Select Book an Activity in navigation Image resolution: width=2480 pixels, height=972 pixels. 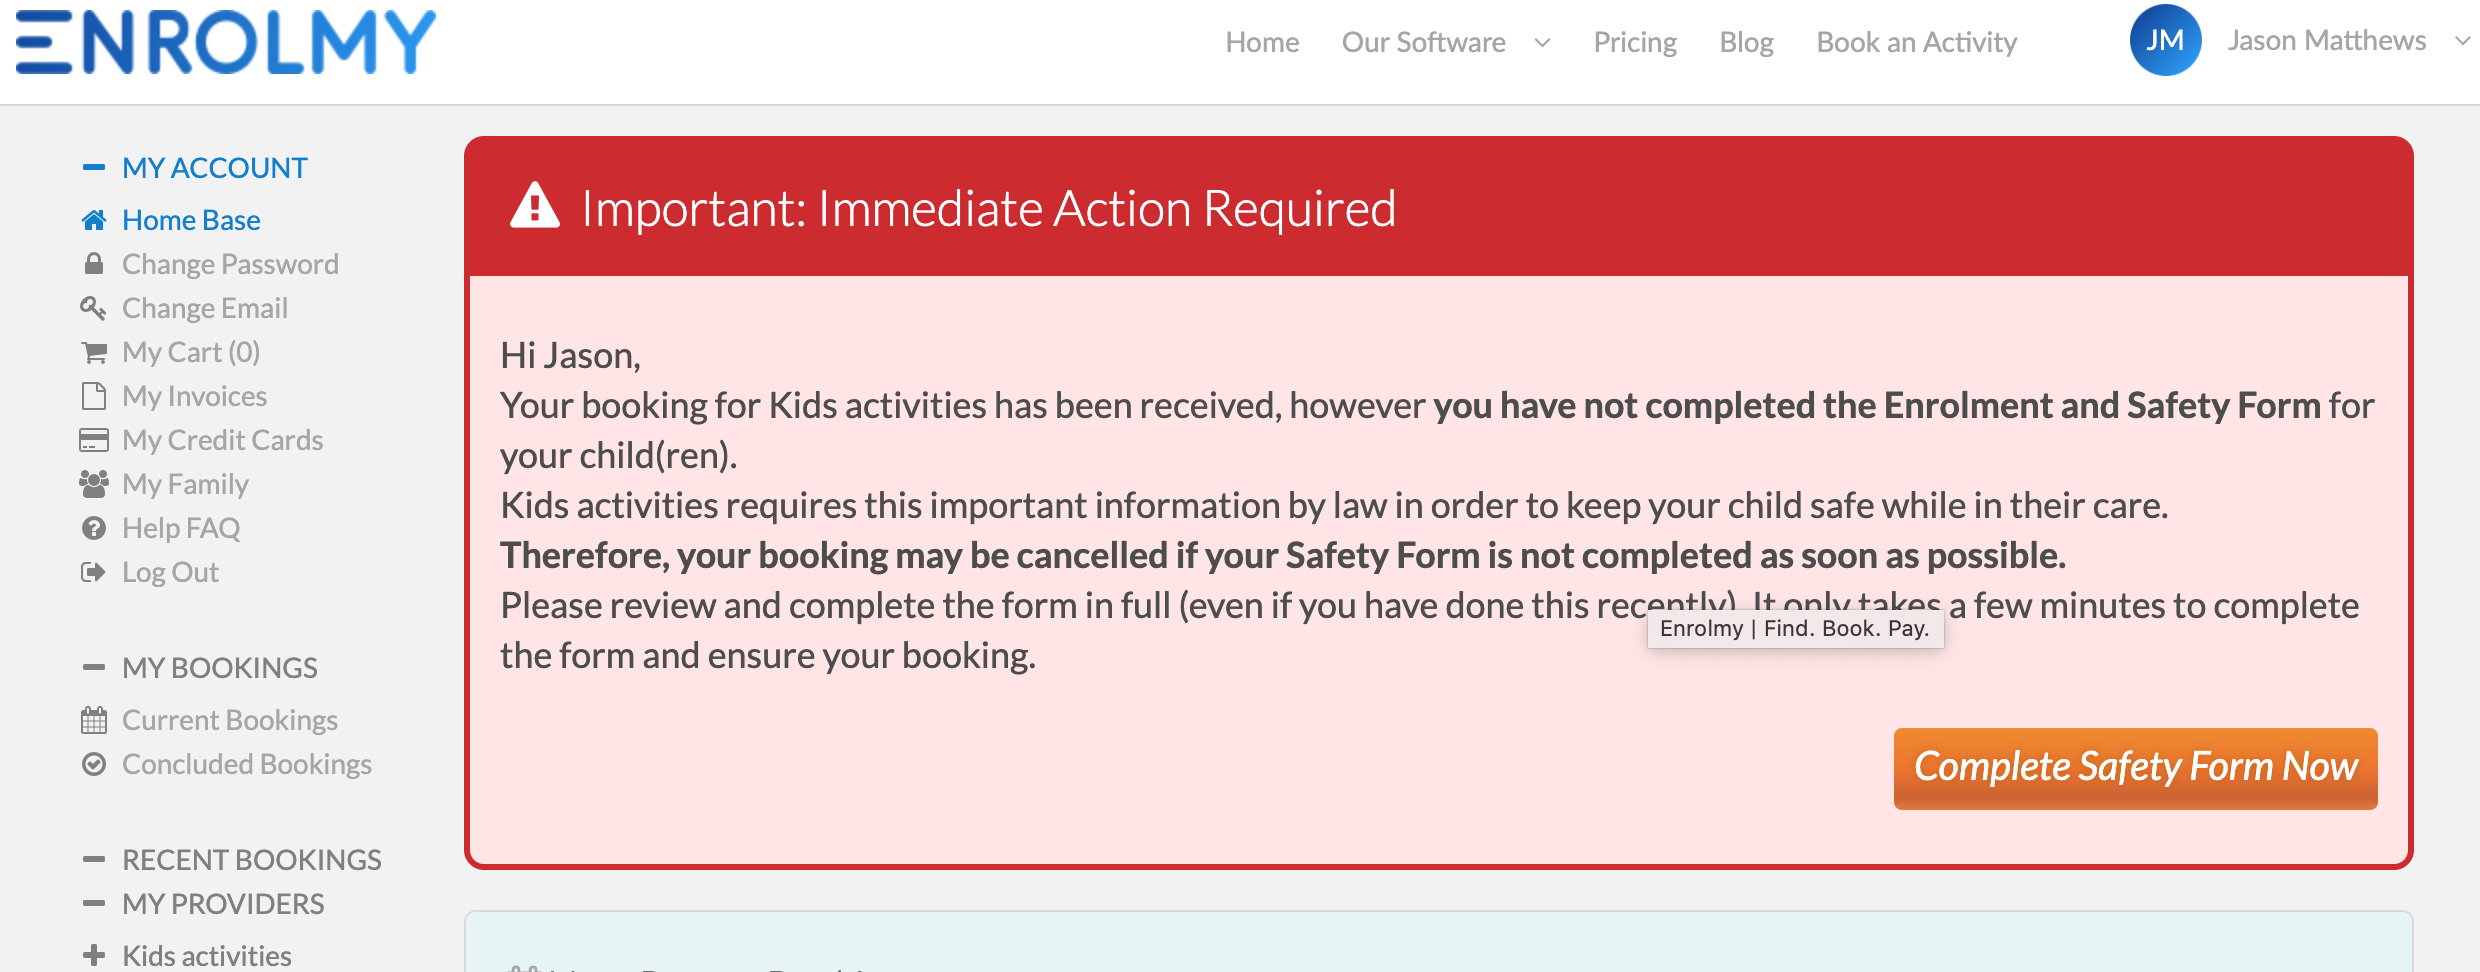1916,42
